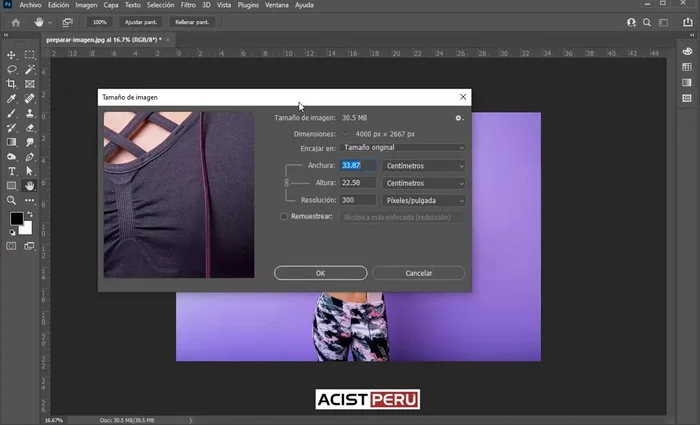Open the Altura units dropdown
Image resolution: width=700 pixels, height=425 pixels.
point(423,183)
